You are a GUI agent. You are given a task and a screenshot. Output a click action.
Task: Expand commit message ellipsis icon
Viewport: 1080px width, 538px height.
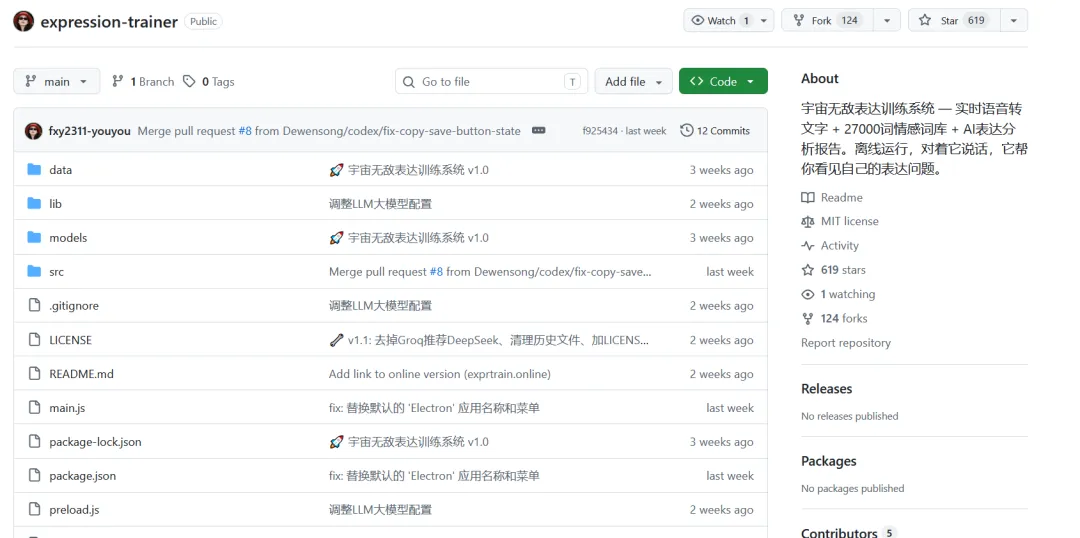539,130
